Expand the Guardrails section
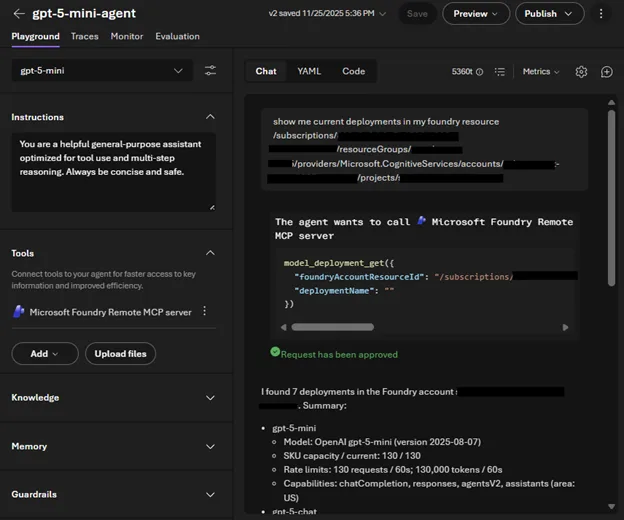 pos(210,494)
